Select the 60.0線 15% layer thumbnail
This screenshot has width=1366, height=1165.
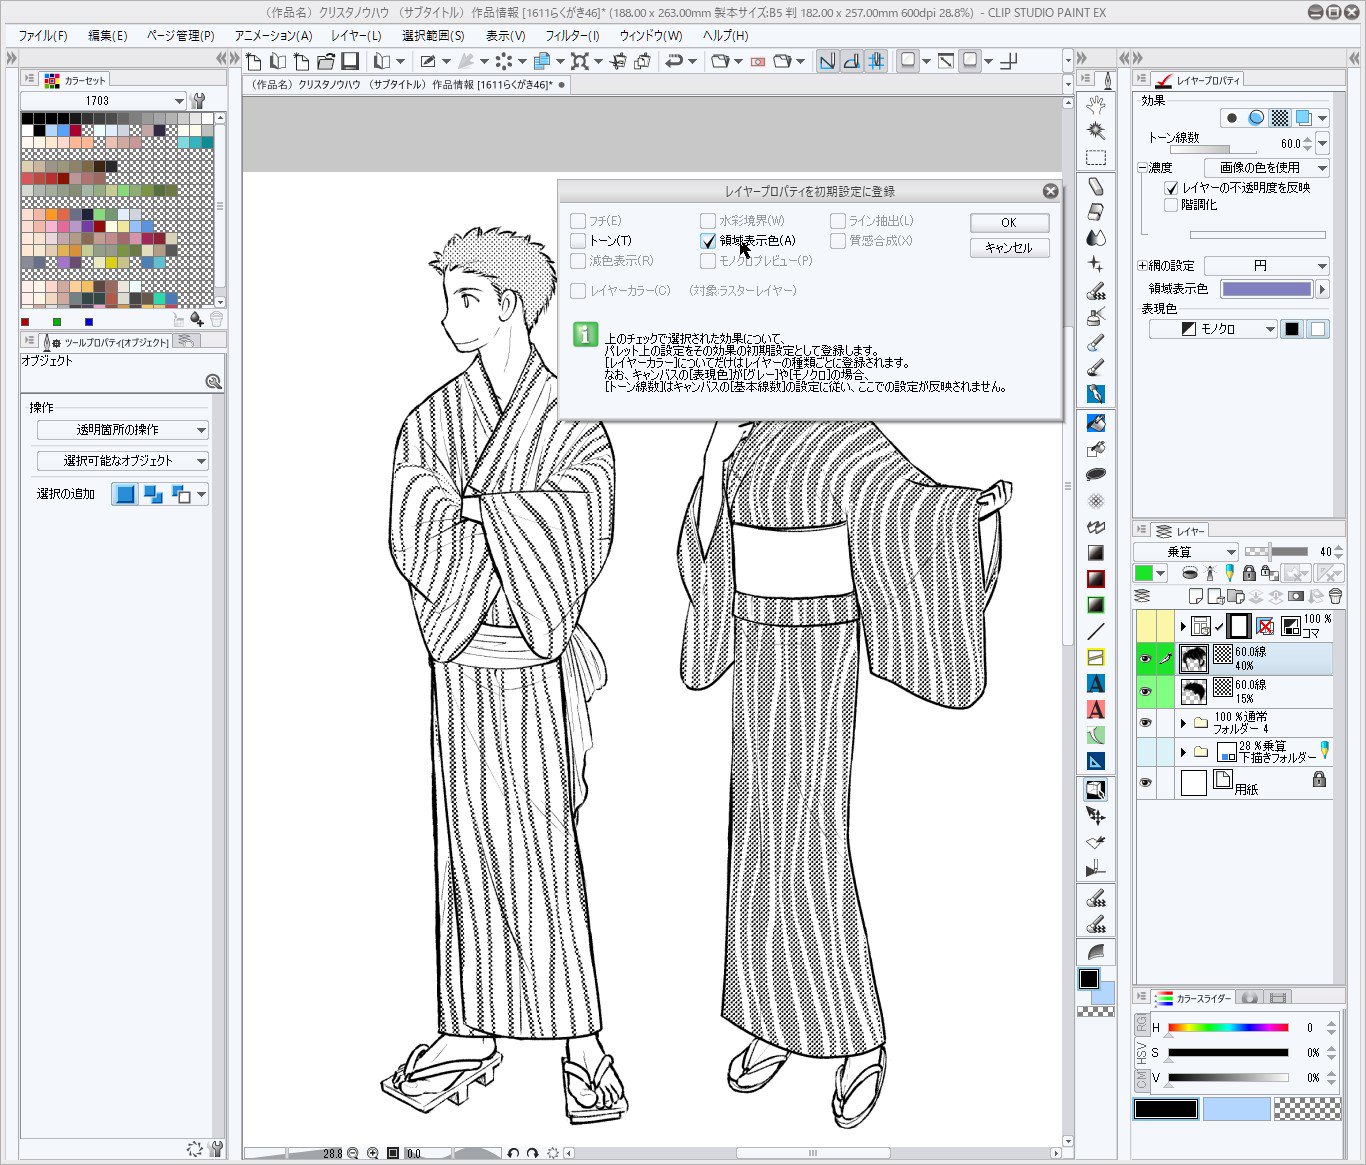[1193, 691]
